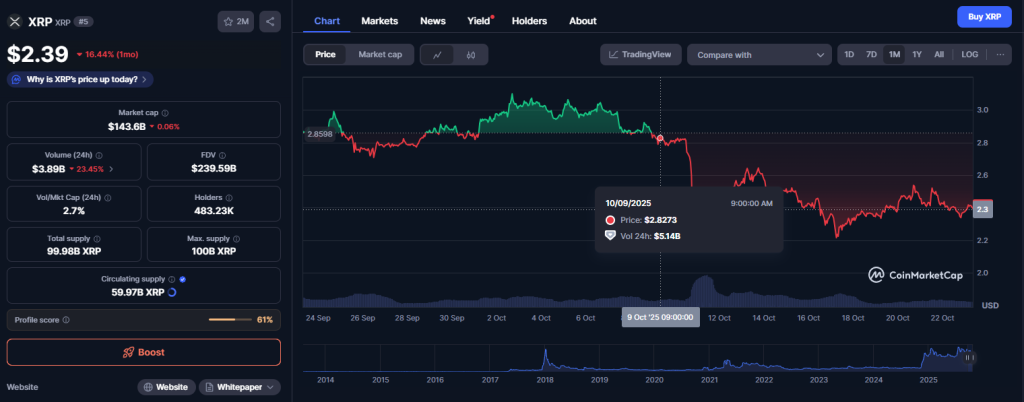Viewport: 1024px width, 402px height.
Task: Switch to line chart view icon
Action: point(437,55)
